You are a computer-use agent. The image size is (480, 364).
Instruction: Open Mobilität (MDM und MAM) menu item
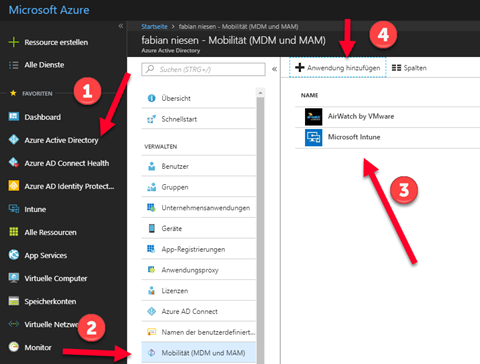coord(198,353)
